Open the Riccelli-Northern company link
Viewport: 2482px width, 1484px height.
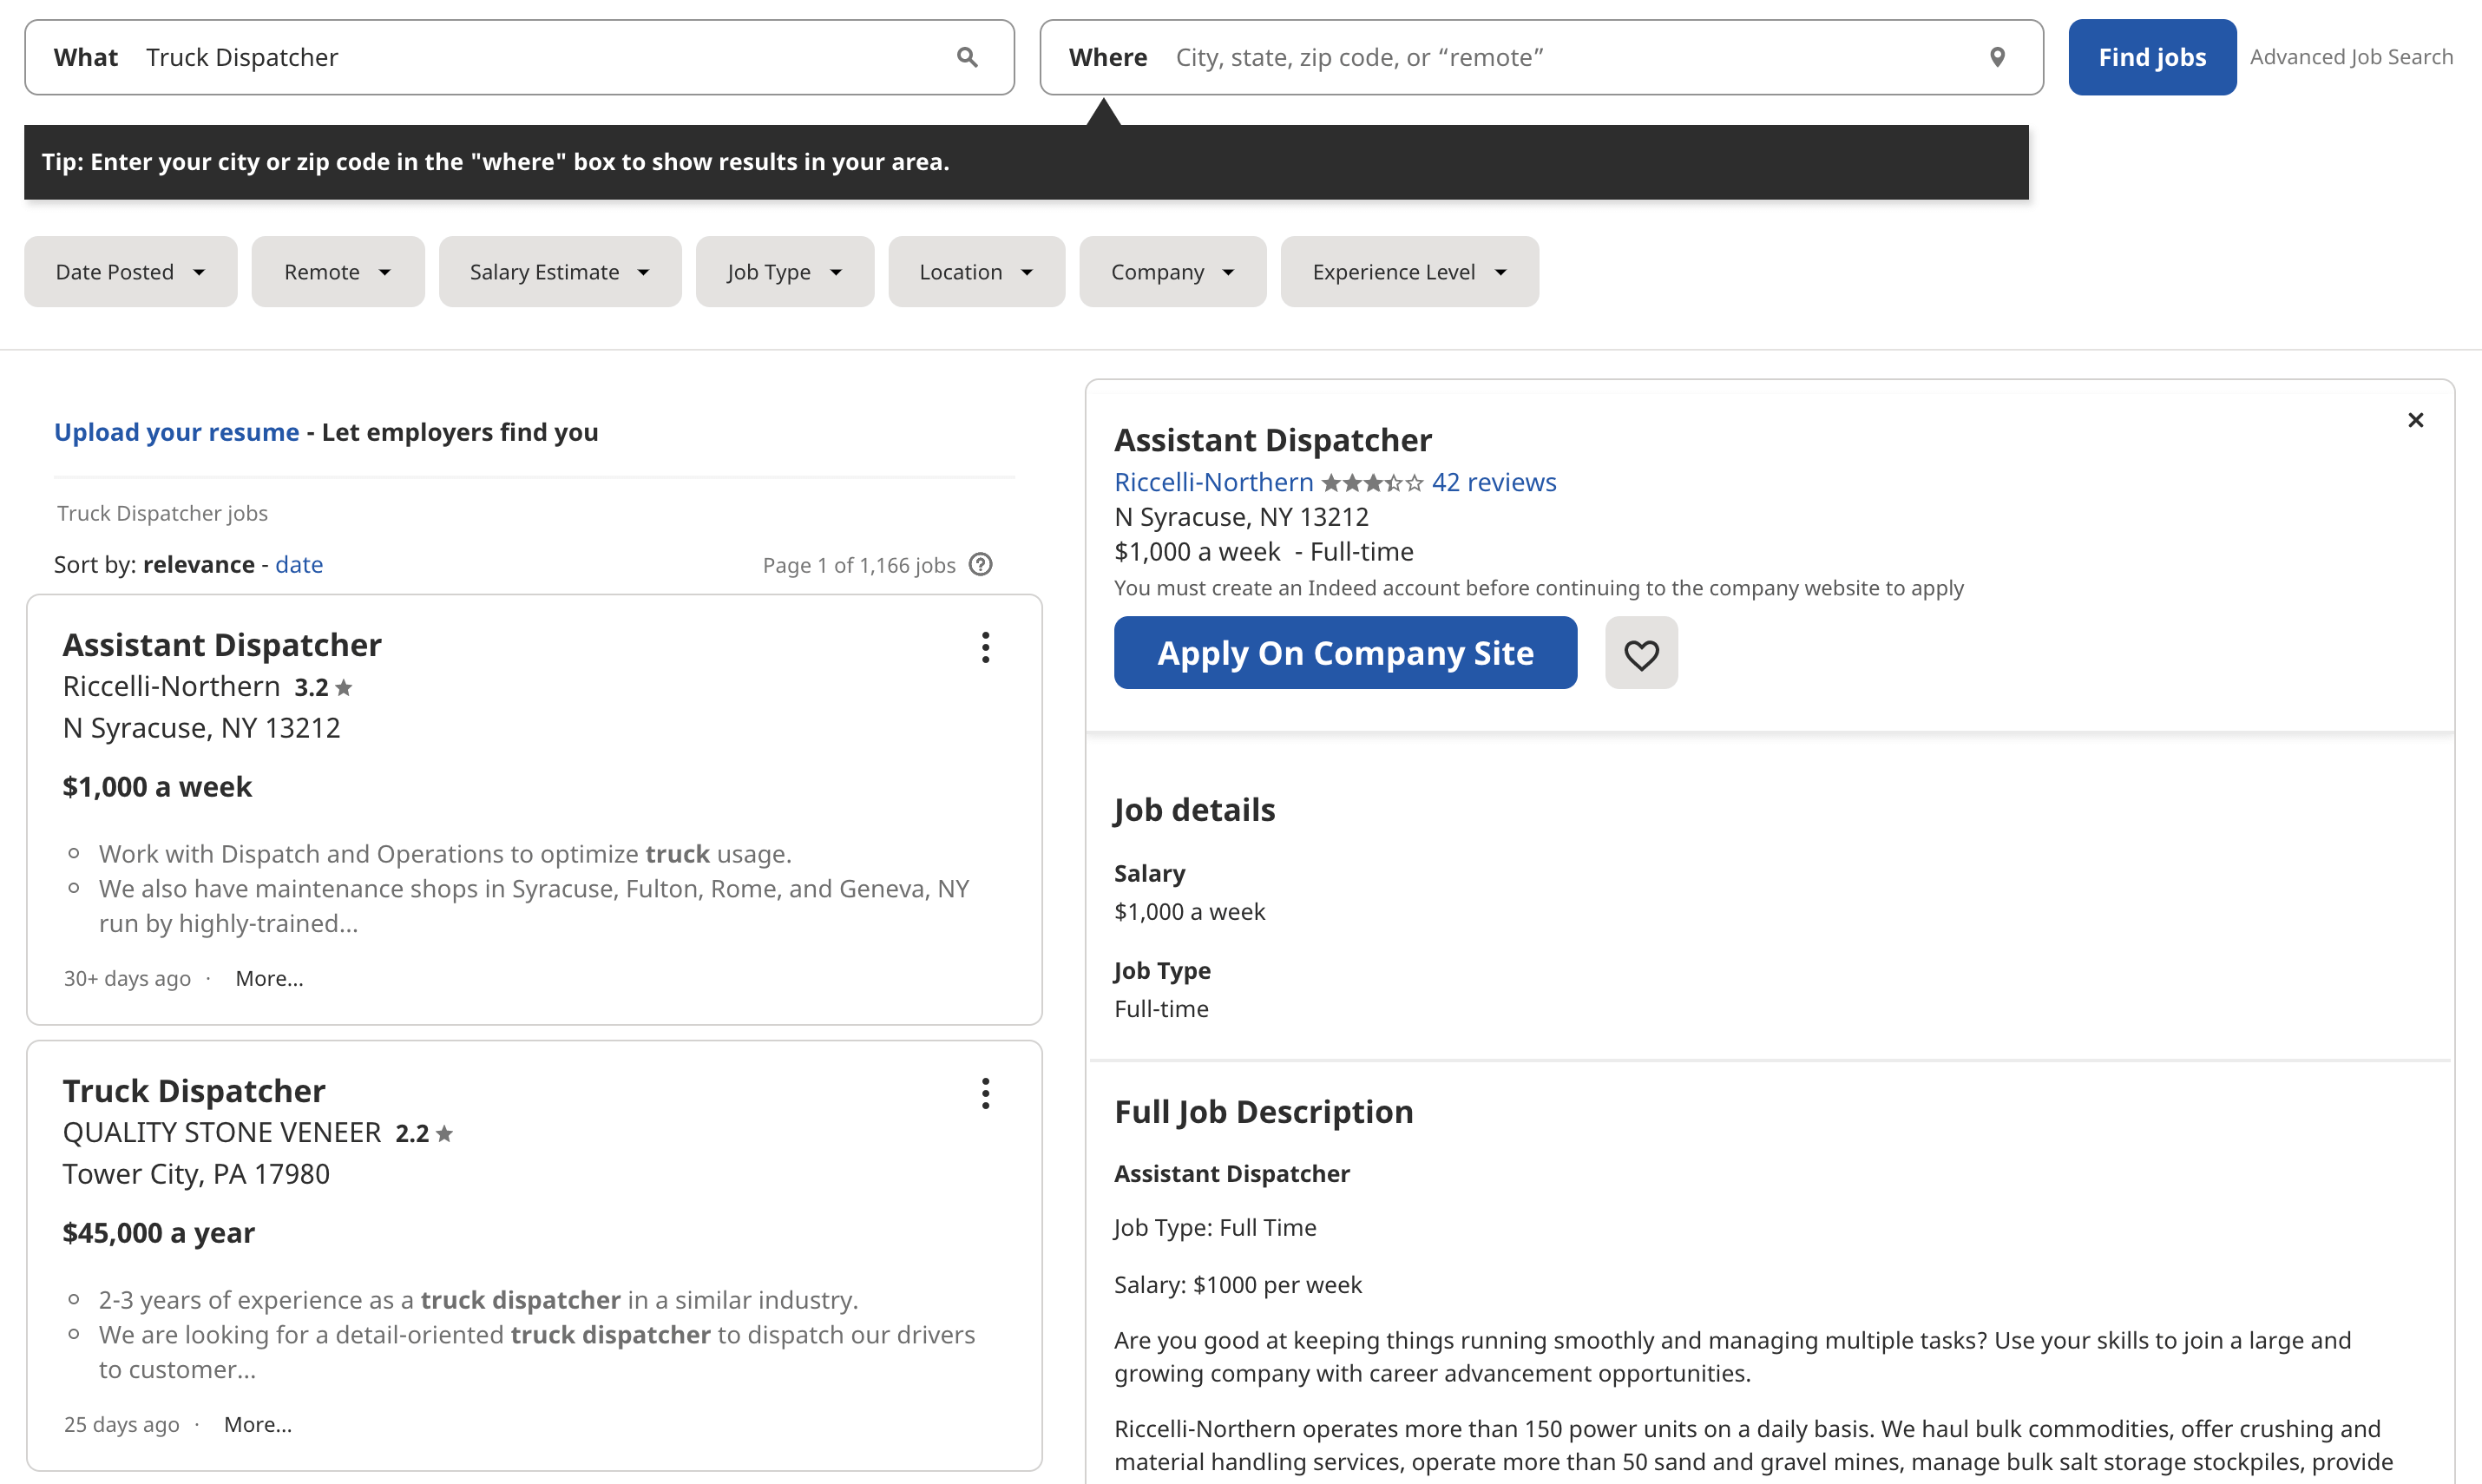1214,483
